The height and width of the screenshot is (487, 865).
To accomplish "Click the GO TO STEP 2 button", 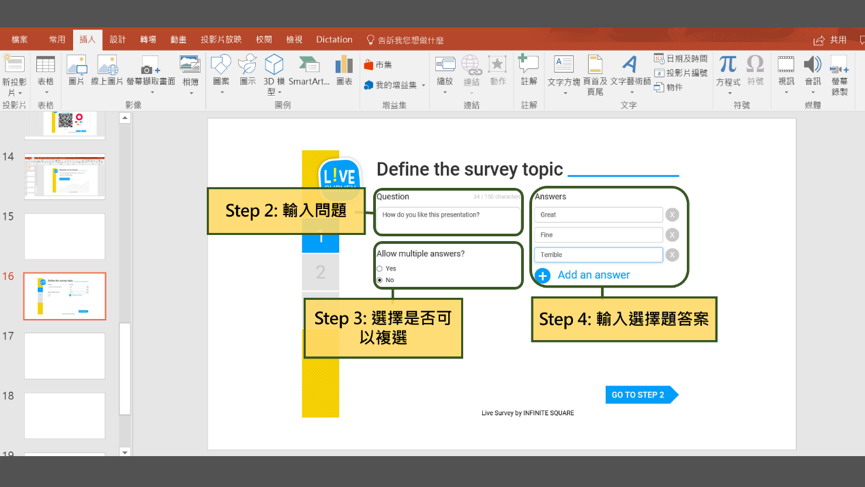I will tap(642, 395).
